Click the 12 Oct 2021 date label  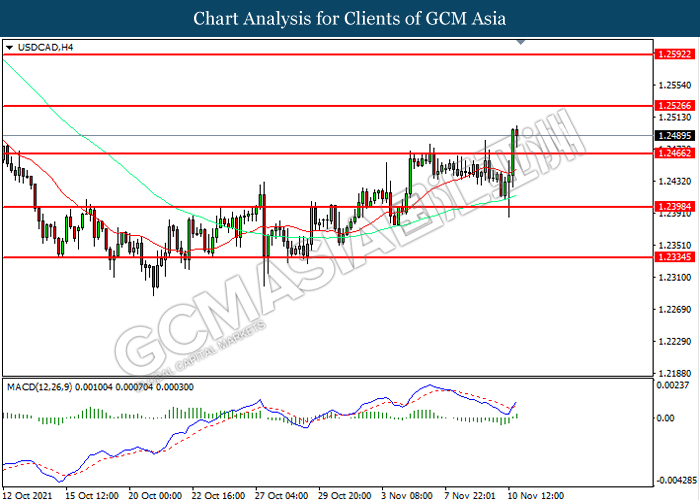pyautogui.click(x=27, y=495)
